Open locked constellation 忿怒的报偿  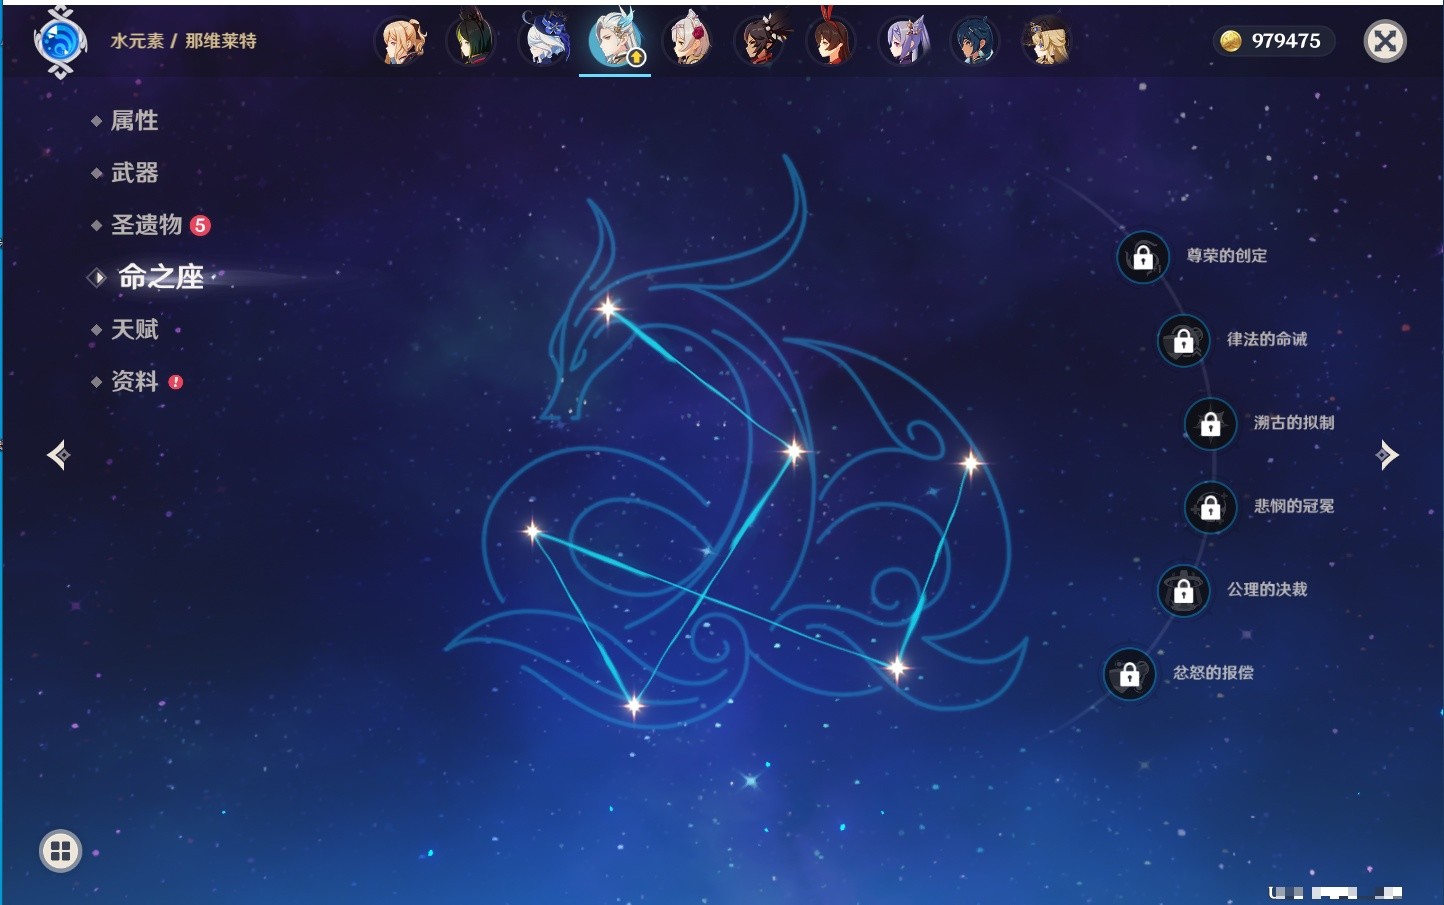point(1129,674)
